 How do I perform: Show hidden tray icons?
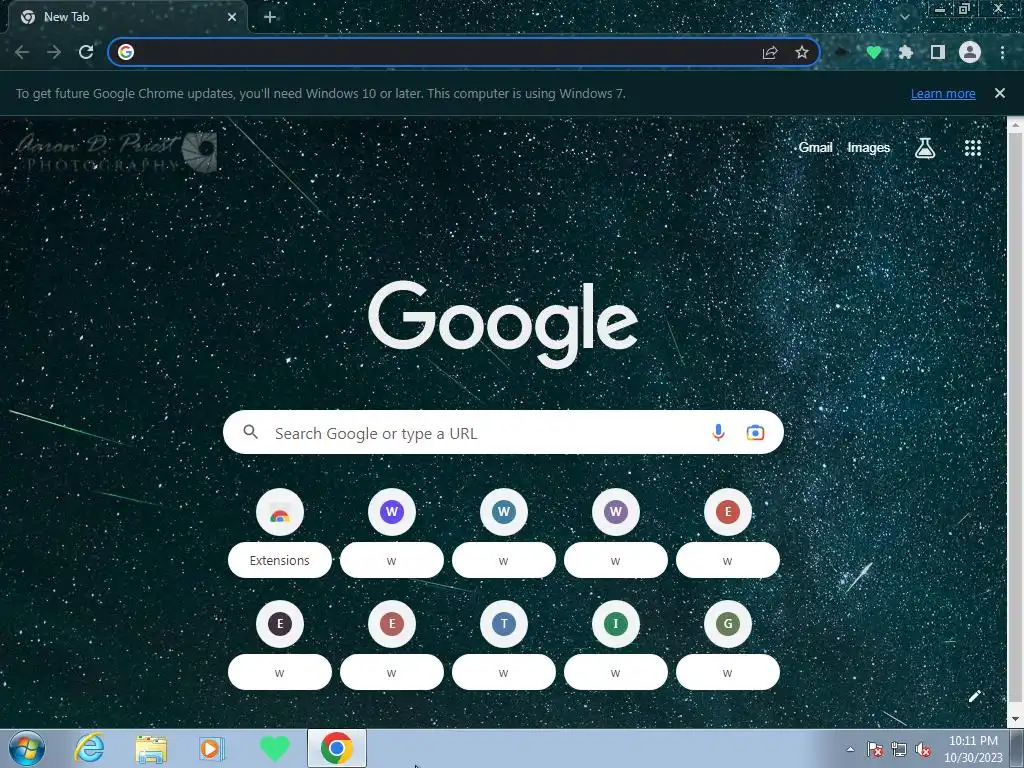850,749
